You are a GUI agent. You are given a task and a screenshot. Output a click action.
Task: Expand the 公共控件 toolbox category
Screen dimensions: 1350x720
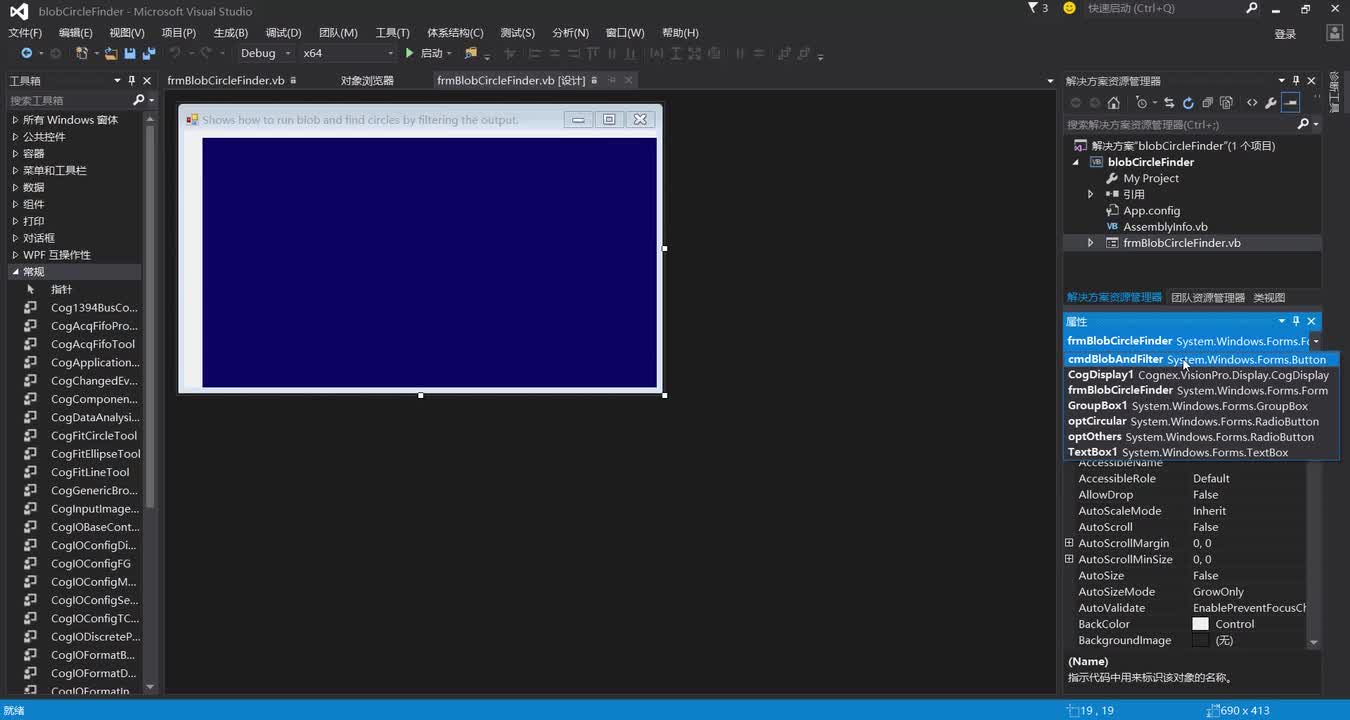[15, 137]
